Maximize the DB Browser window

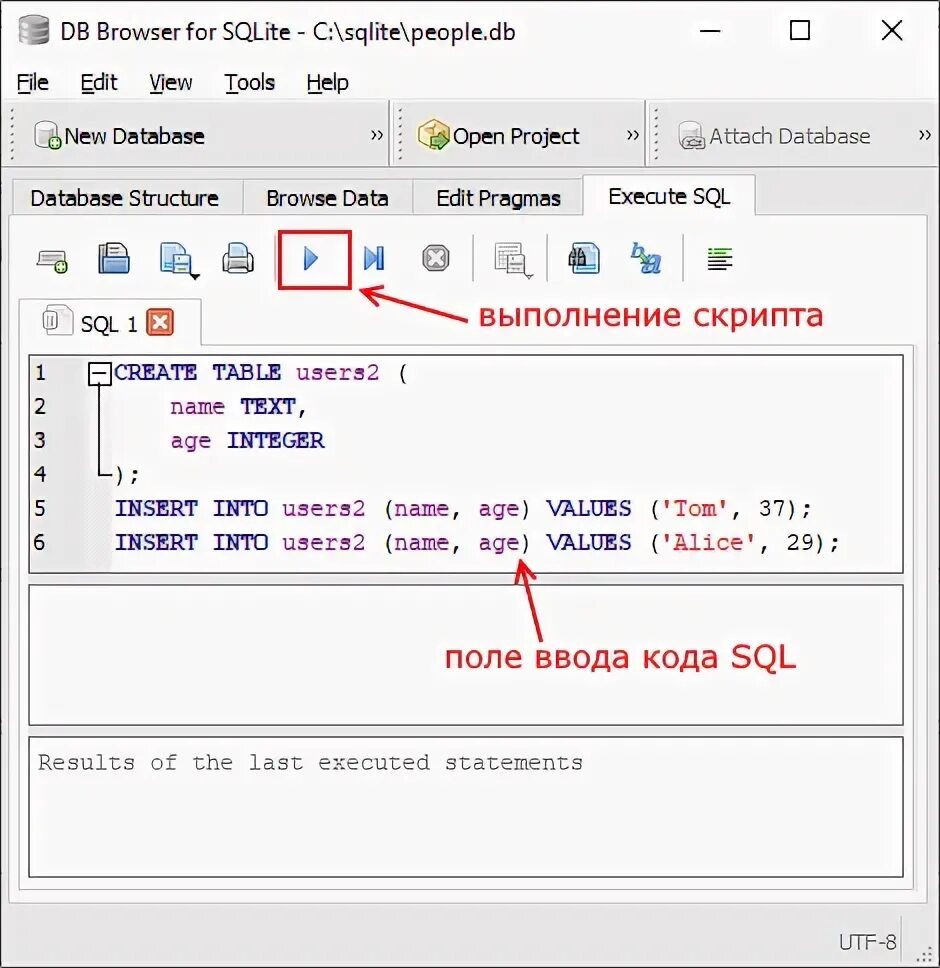coord(800,30)
